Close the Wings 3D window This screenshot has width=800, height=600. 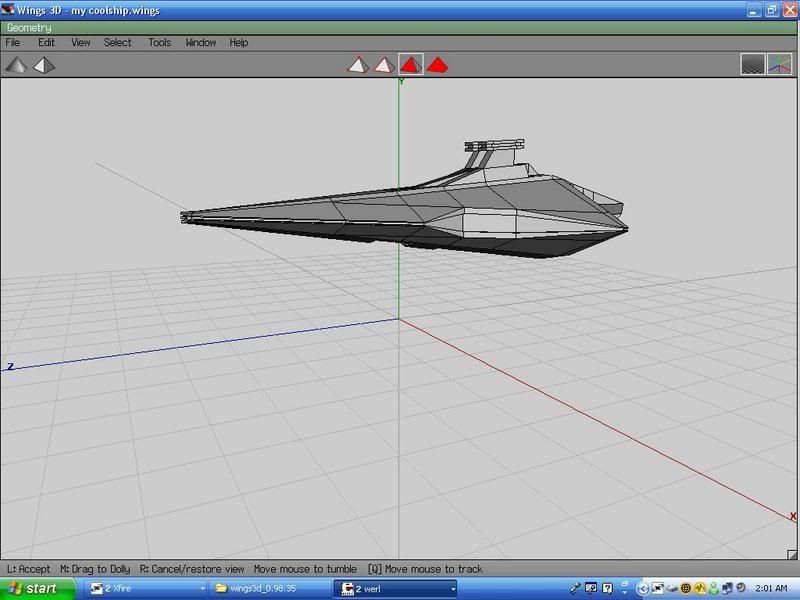pos(790,10)
